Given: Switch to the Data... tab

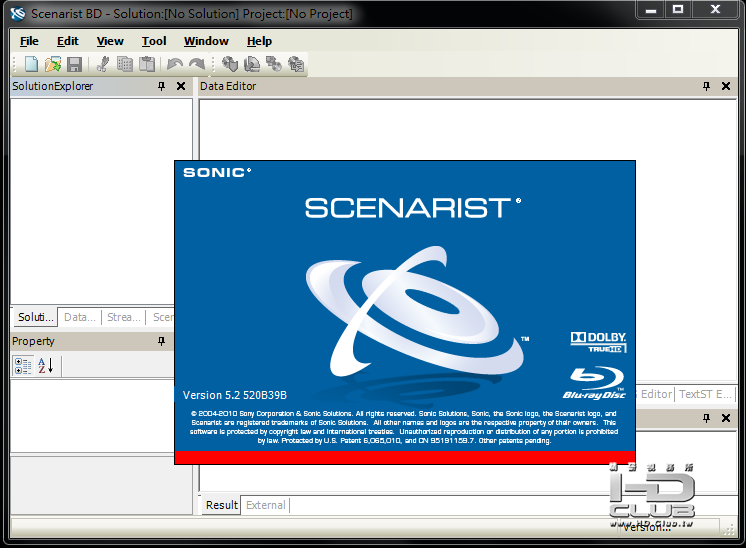Looking at the screenshot, I should click(79, 317).
